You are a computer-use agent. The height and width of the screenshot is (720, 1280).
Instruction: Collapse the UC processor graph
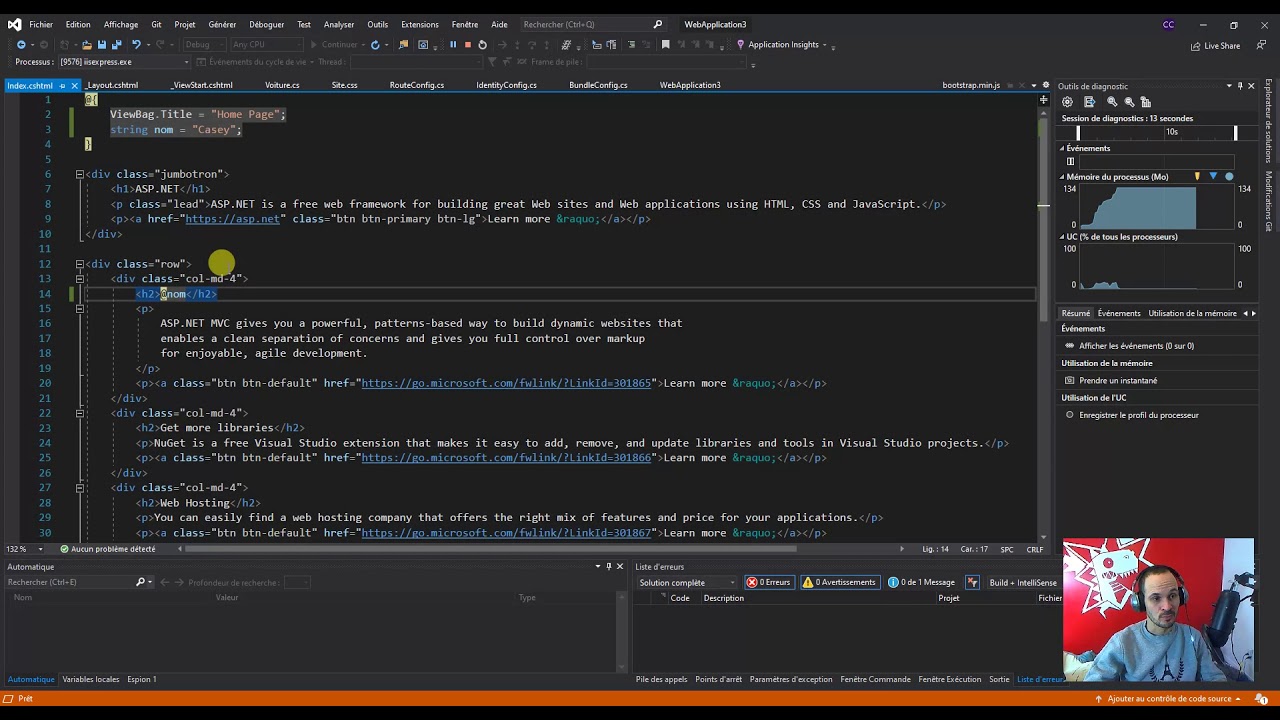1063,237
